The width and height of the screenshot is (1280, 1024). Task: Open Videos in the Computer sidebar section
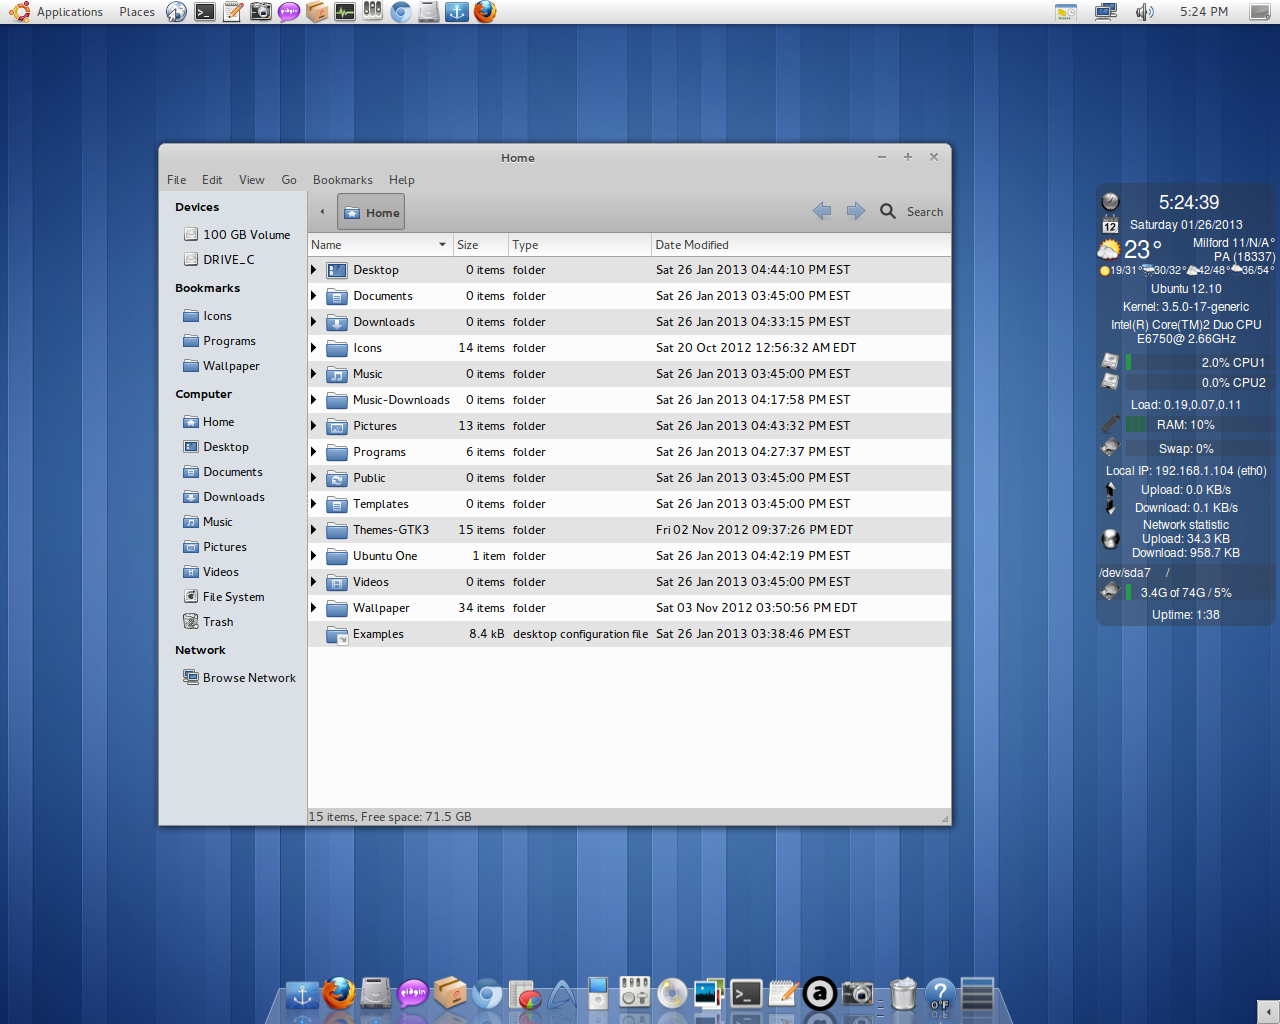(211, 572)
